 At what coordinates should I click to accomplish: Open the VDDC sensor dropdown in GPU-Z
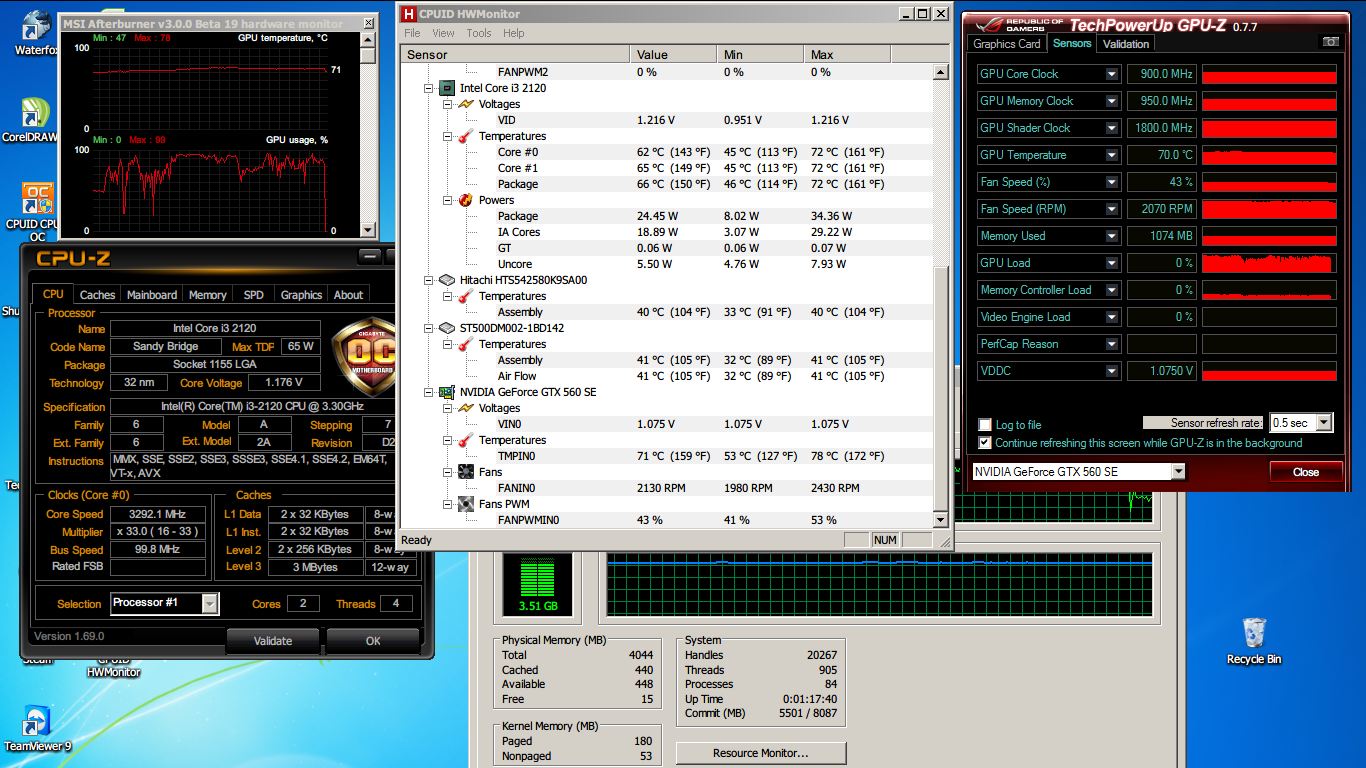pyautogui.click(x=1112, y=371)
